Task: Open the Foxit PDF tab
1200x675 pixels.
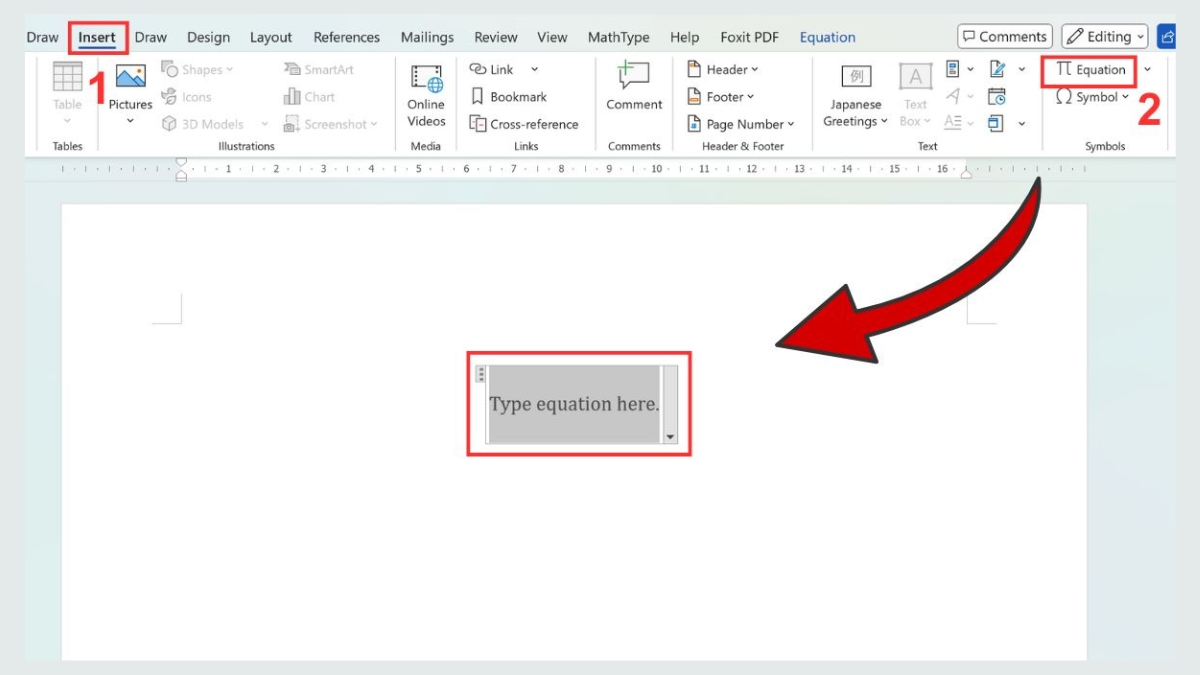Action: pos(749,37)
